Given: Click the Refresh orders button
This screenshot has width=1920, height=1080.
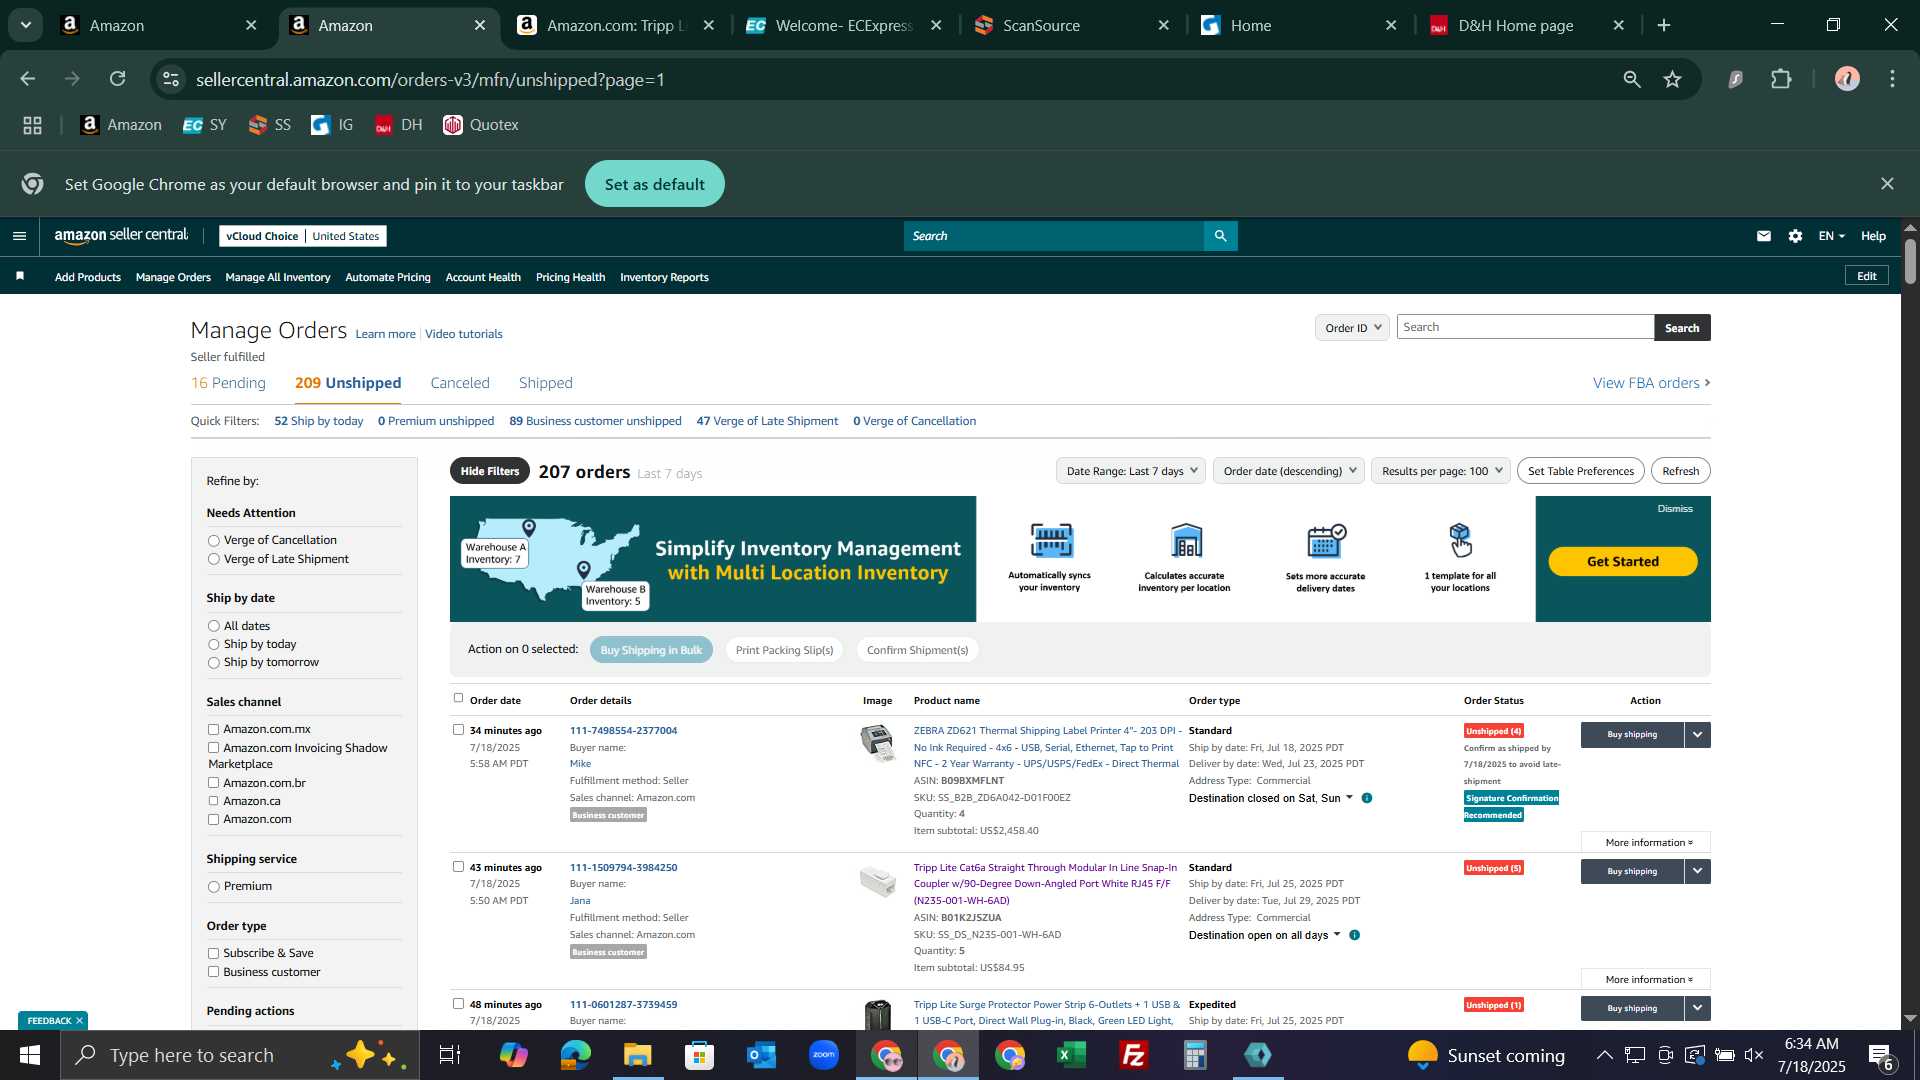Looking at the screenshot, I should coord(1681,471).
